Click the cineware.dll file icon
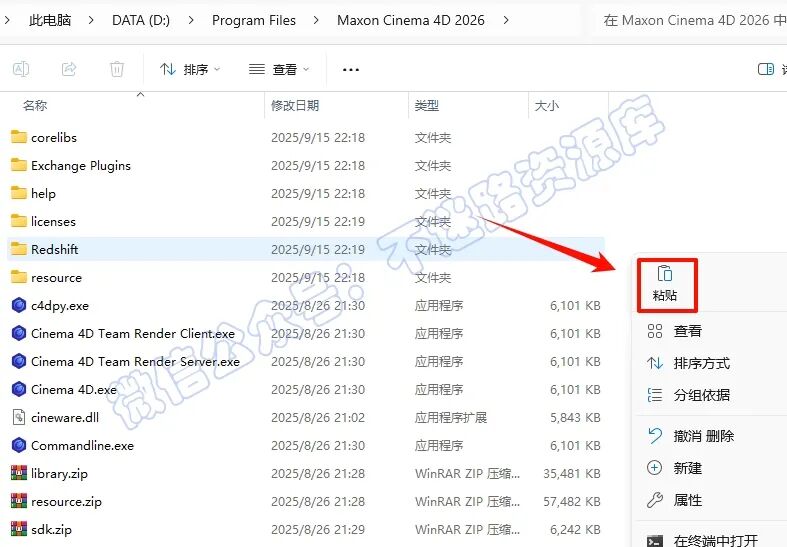This screenshot has height=547, width=787. click(19, 417)
